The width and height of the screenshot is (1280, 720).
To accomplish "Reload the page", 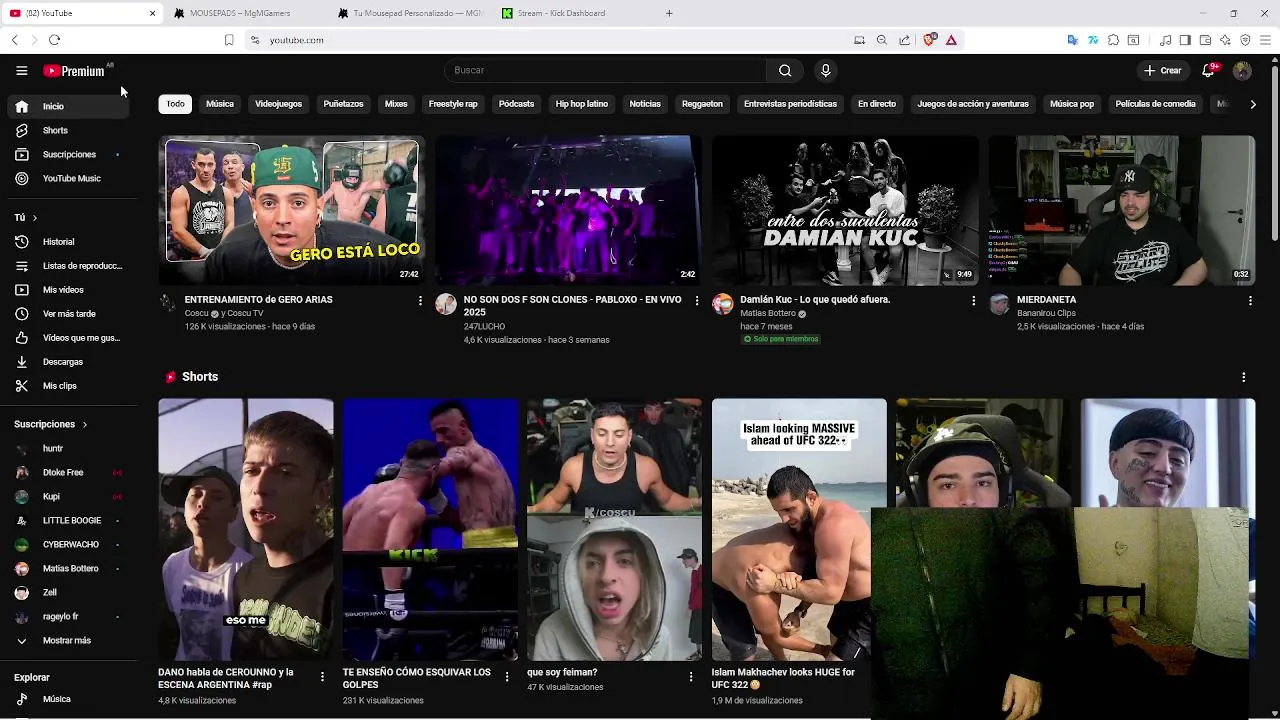I will (x=54, y=40).
